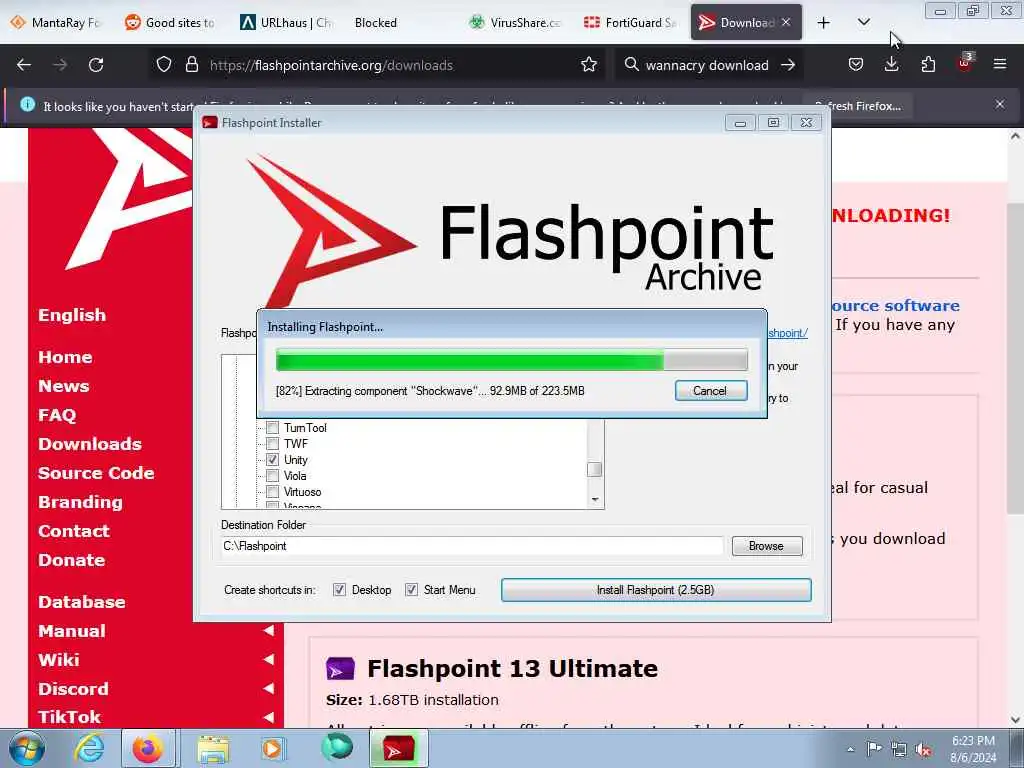This screenshot has width=1024, height=768.
Task: Check the TurnTool component checkbox
Action: click(x=272, y=428)
